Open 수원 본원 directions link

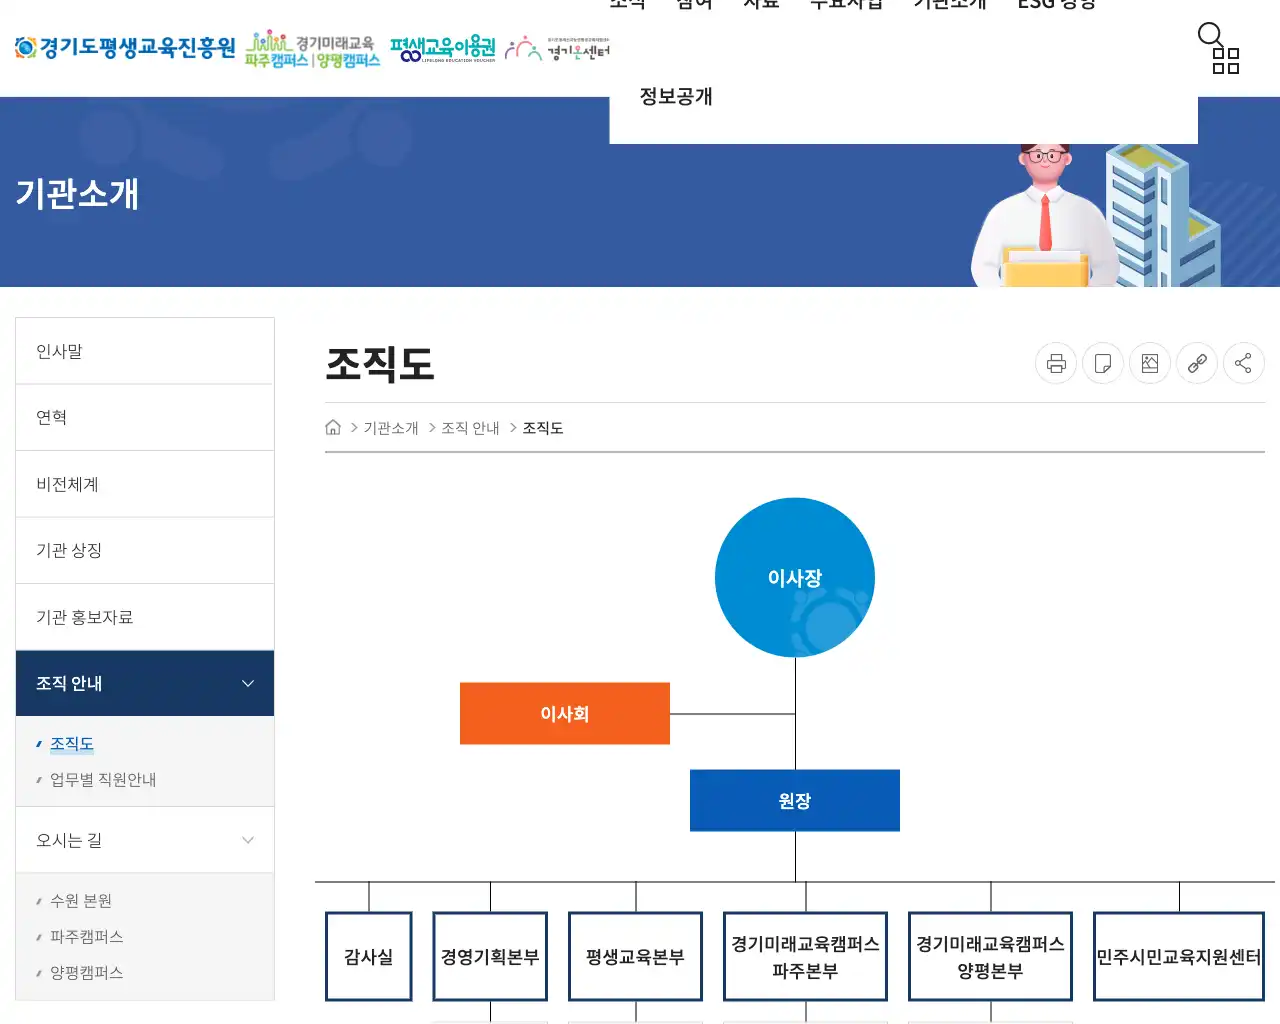pos(81,900)
